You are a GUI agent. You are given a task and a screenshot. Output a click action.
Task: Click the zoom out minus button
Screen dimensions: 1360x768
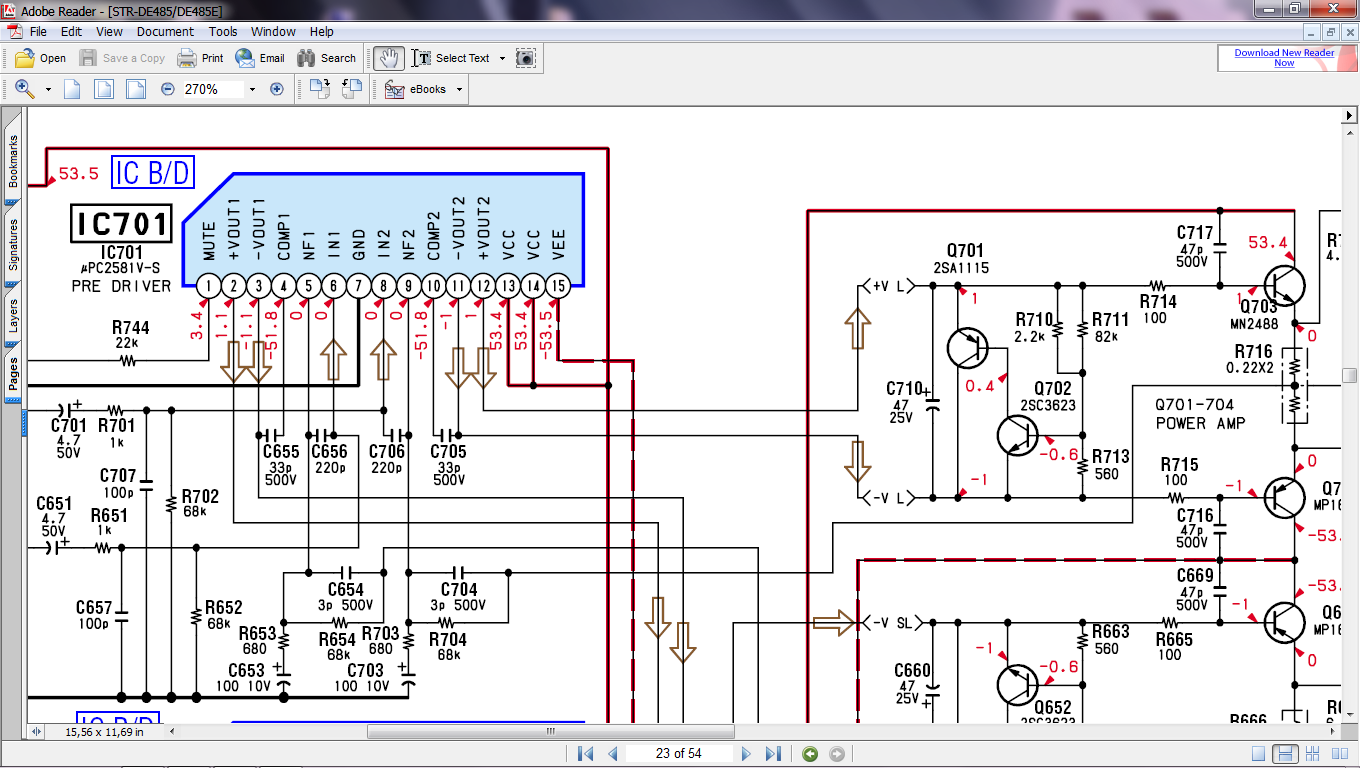pyautogui.click(x=167, y=89)
